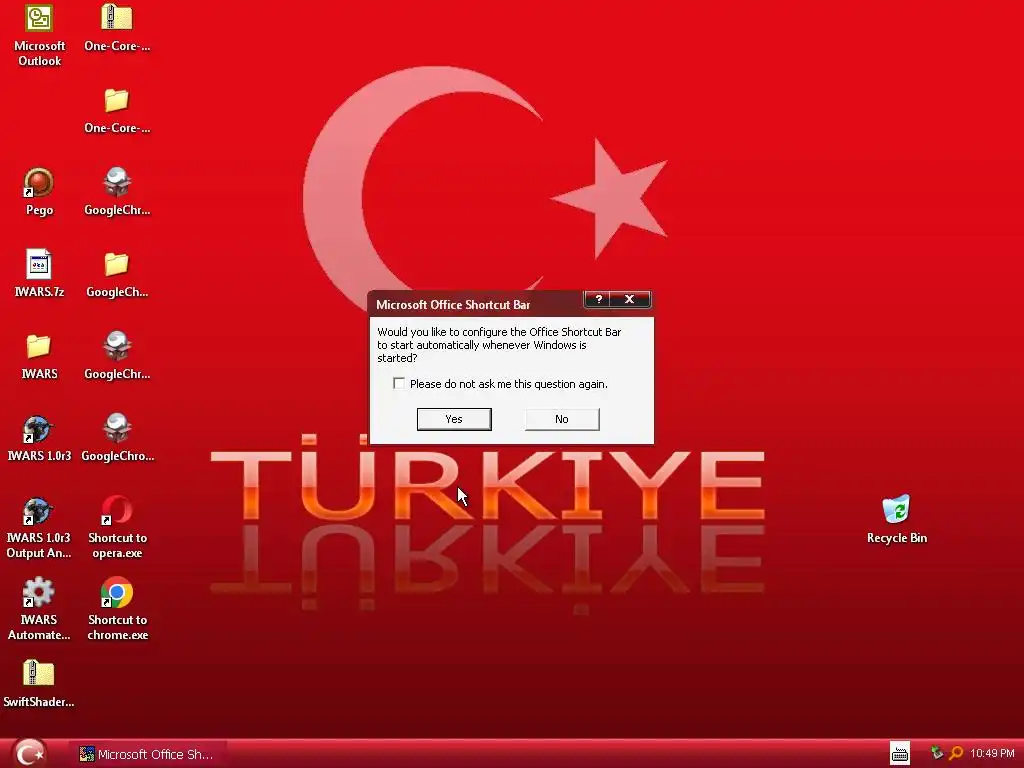Click the Safely Remove Hardware tray icon

click(937, 753)
